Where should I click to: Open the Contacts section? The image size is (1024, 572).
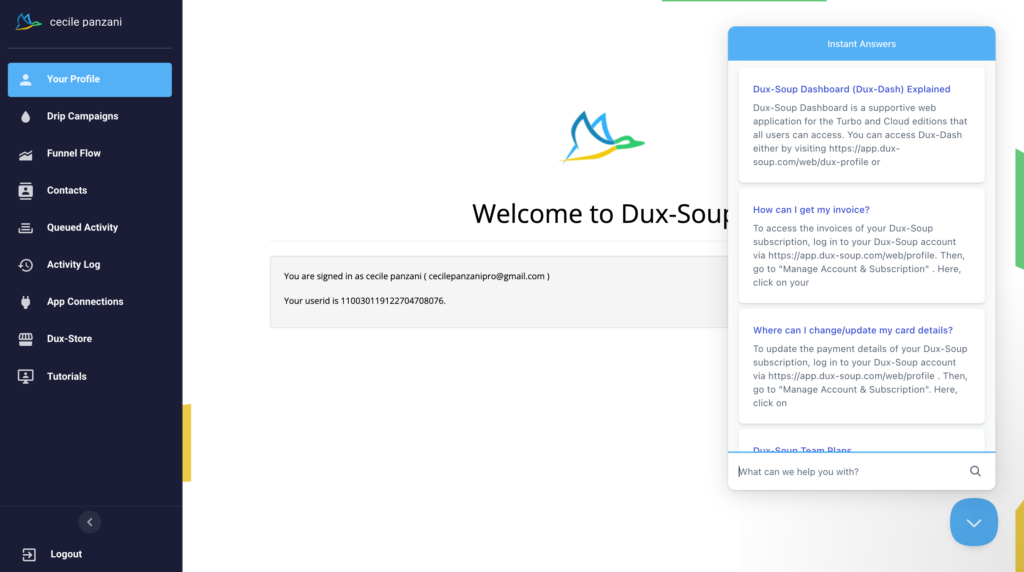click(x=89, y=191)
